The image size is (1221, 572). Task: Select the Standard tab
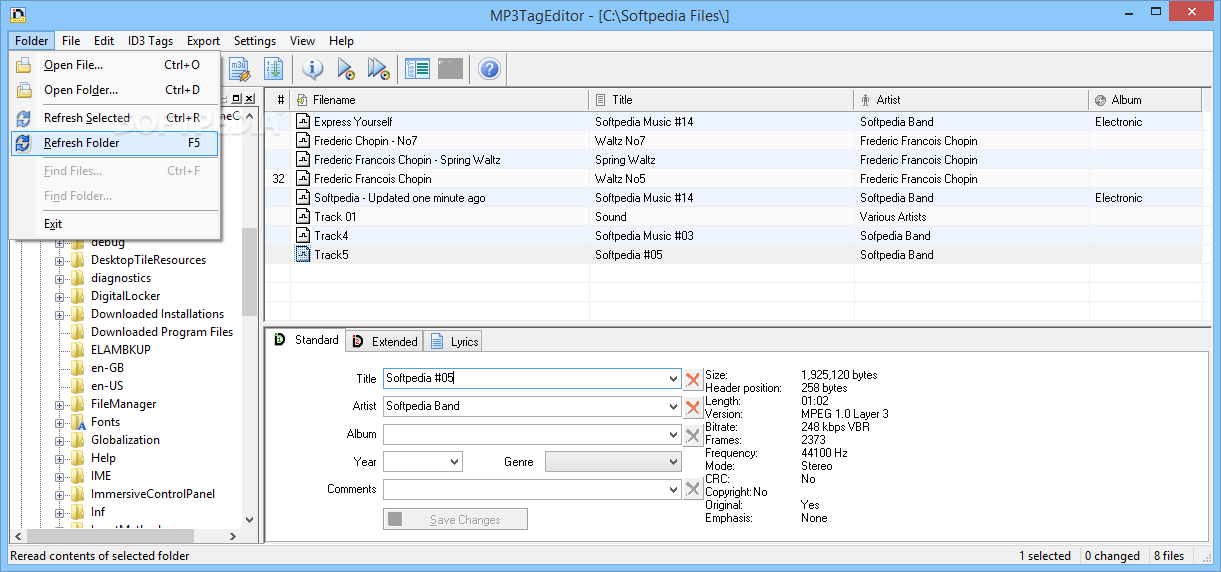tap(306, 340)
